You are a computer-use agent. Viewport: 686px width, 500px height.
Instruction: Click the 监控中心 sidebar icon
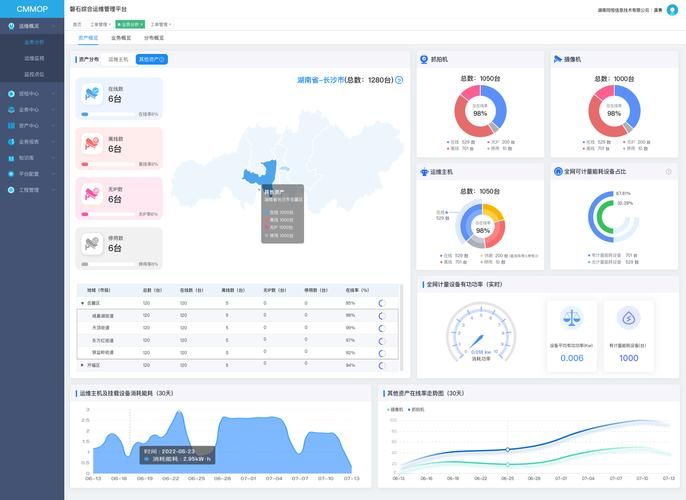point(11,94)
